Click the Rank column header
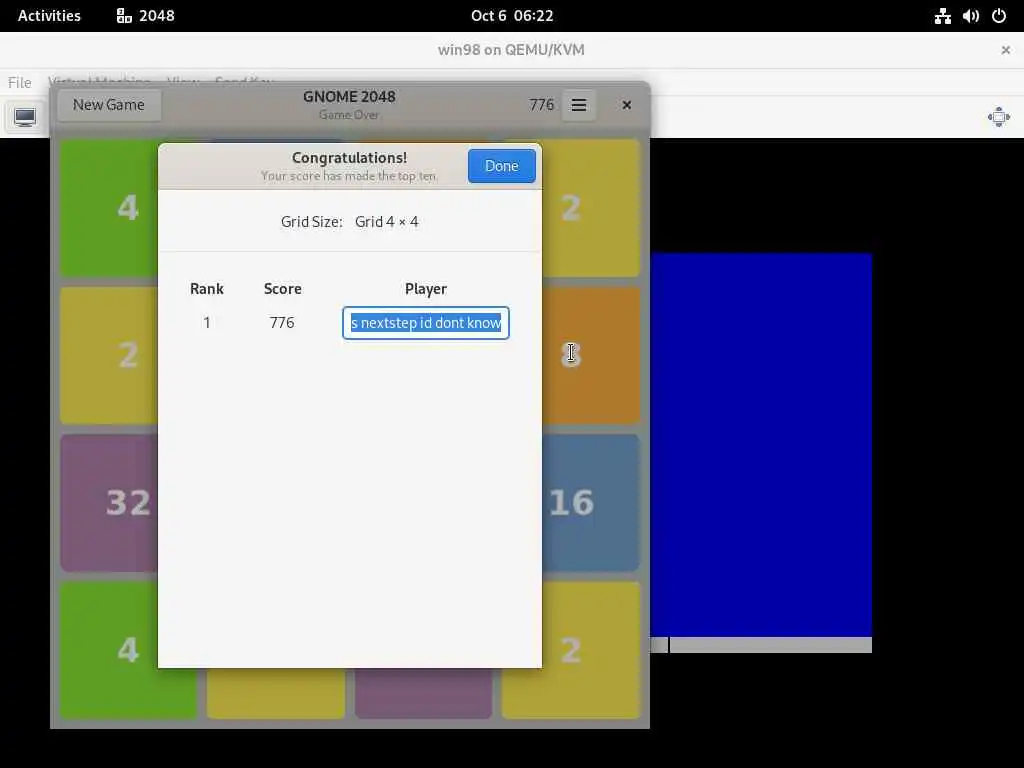This screenshot has height=768, width=1024. tap(207, 289)
